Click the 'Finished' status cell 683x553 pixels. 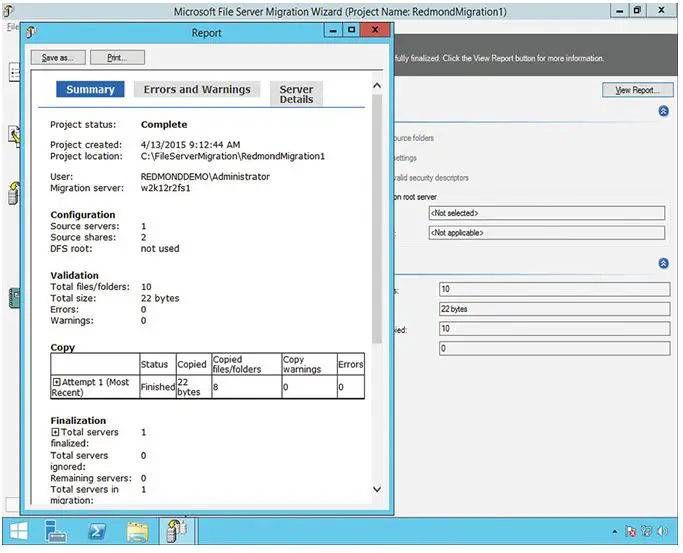coord(158,387)
